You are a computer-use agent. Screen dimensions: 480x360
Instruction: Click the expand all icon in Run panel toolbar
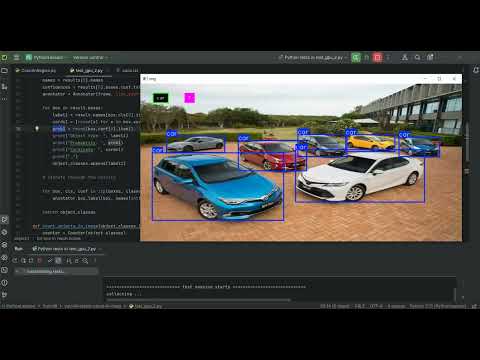pos(77,260)
